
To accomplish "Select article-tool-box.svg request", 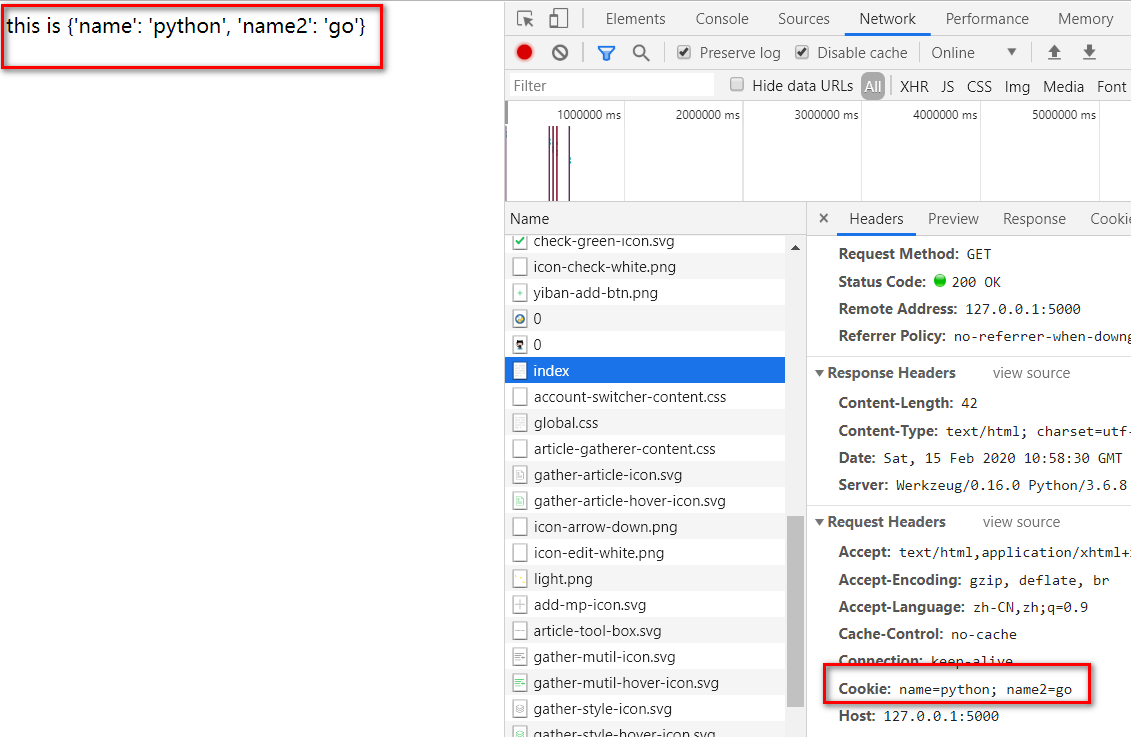I will click(x=645, y=630).
